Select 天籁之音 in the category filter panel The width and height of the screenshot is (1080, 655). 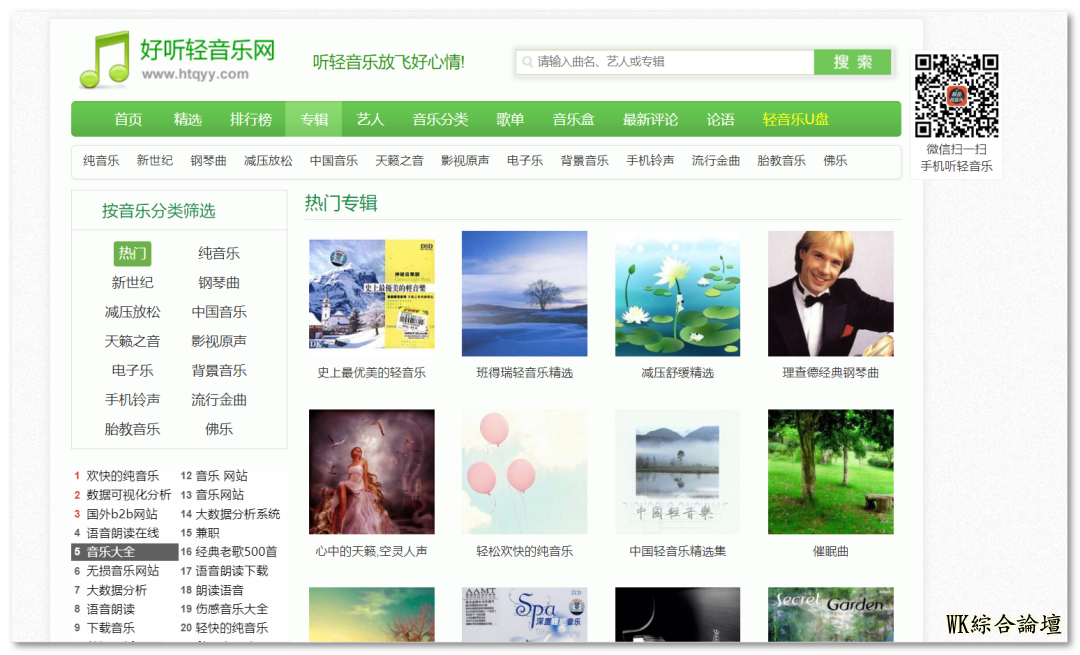click(x=132, y=341)
